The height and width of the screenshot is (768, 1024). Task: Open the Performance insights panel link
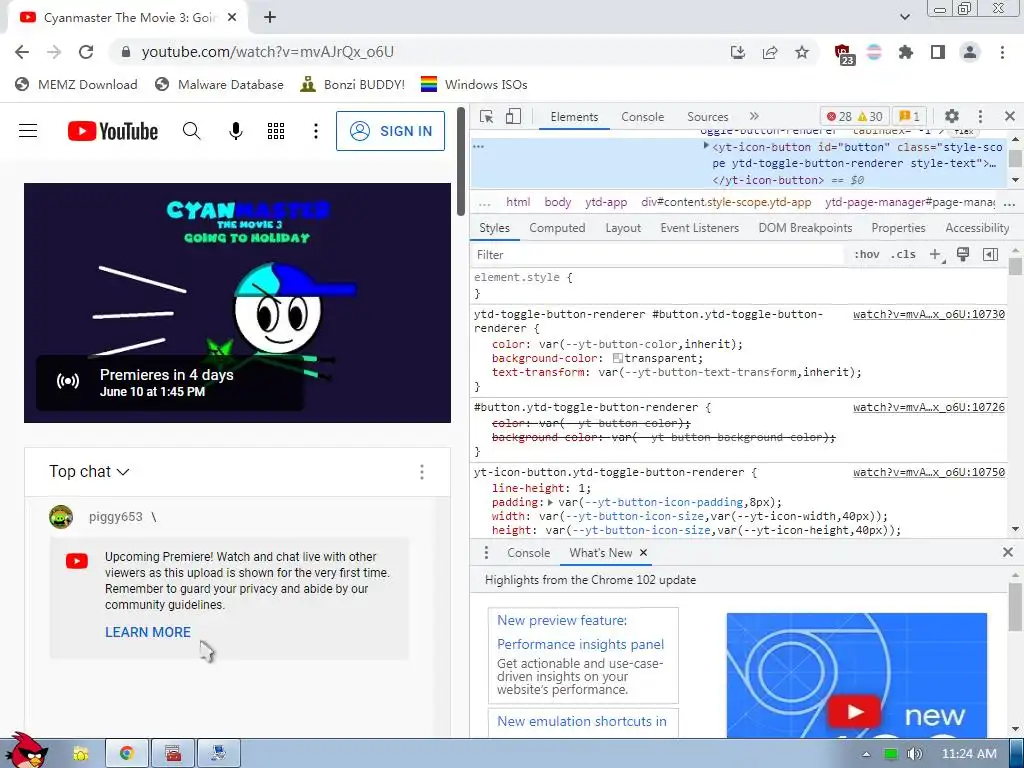[581, 645]
